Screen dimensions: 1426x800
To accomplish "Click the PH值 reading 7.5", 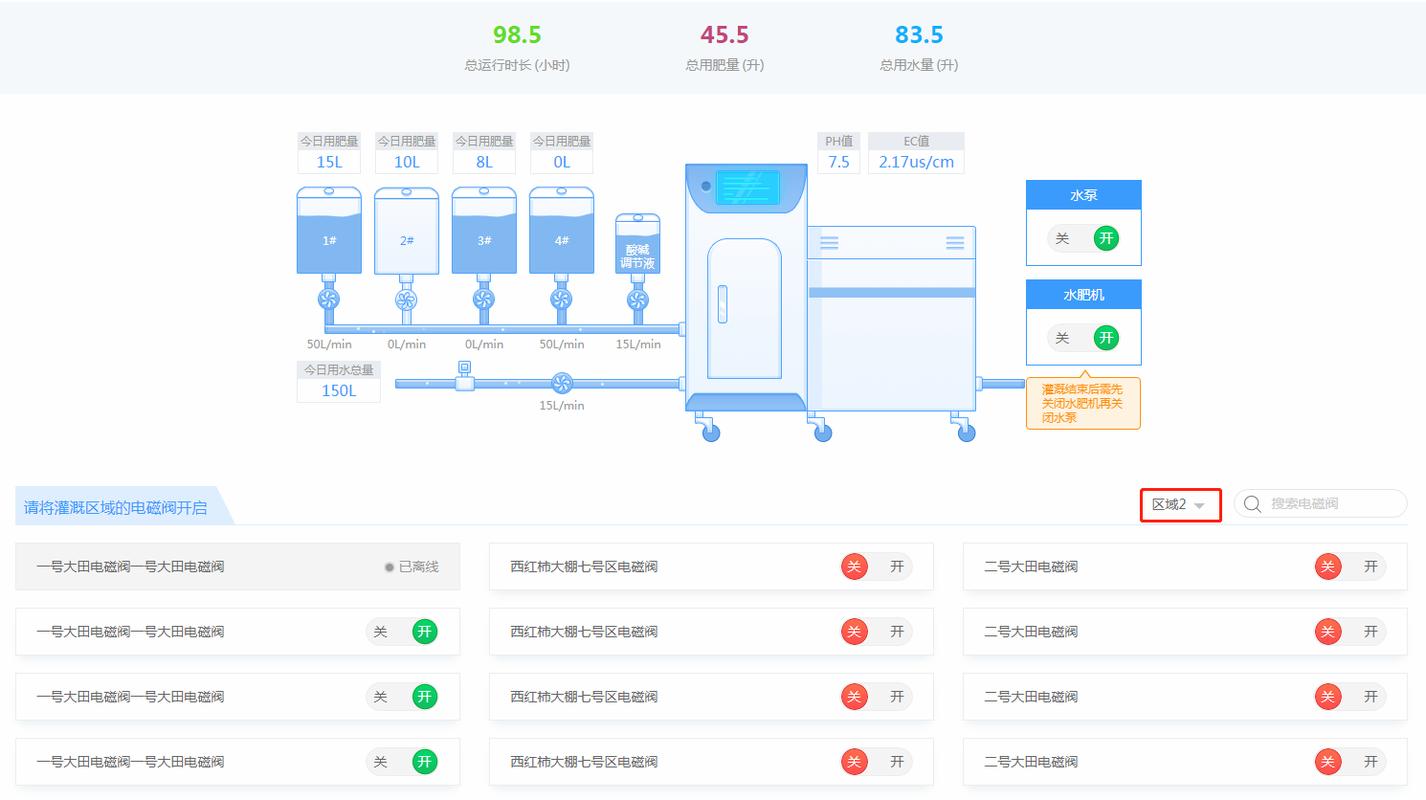I will [x=839, y=162].
